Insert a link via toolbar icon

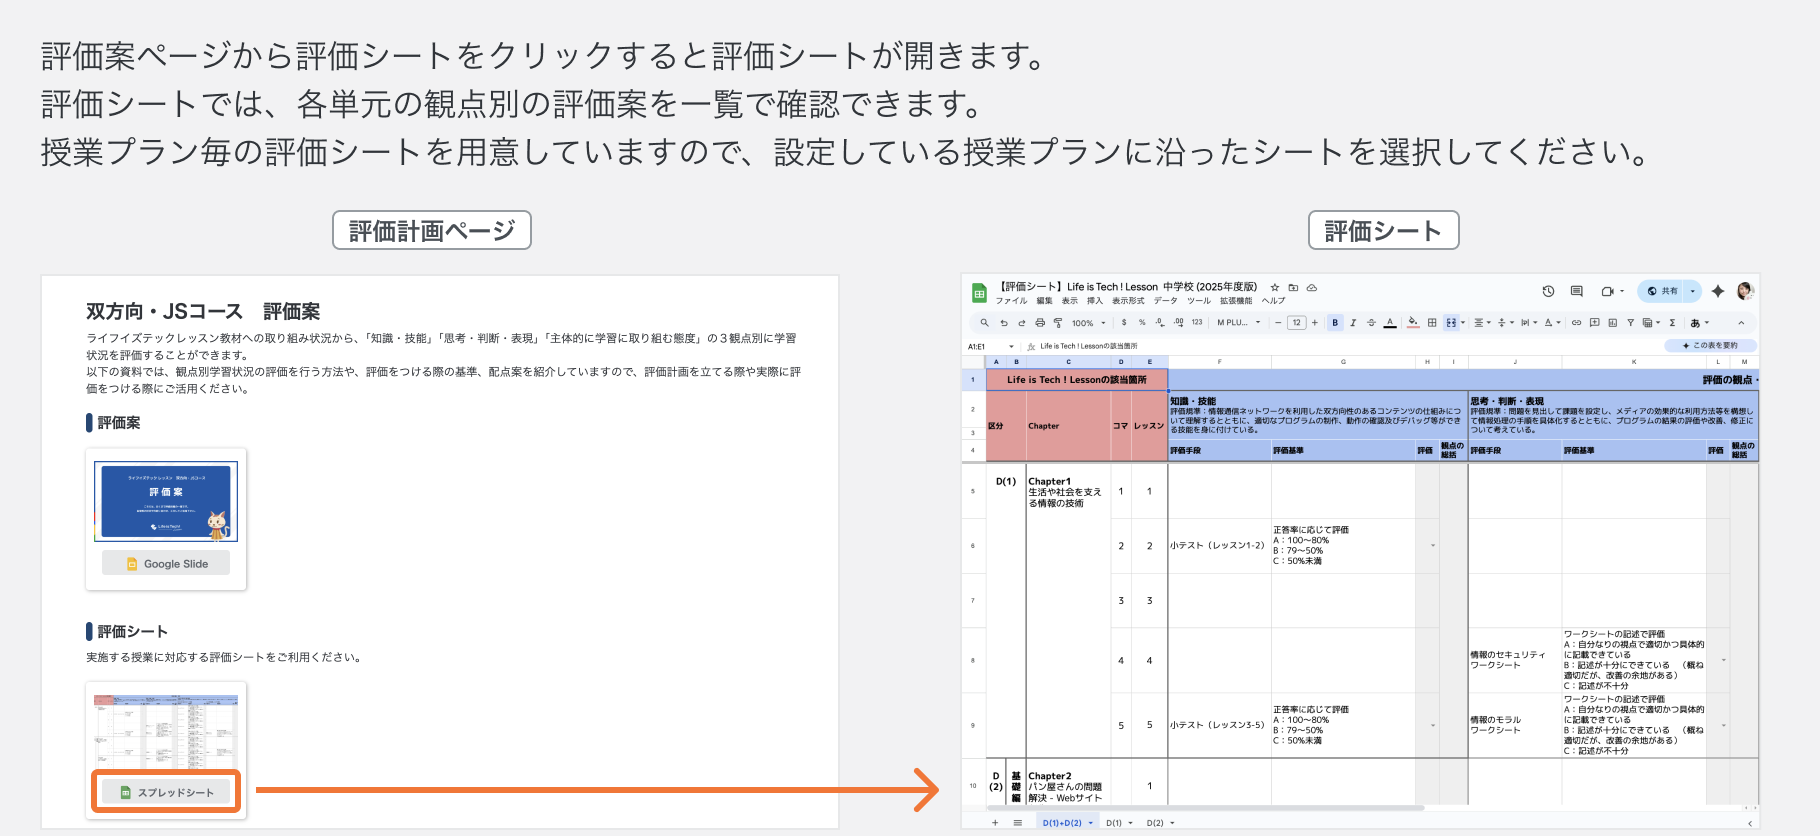(x=1576, y=322)
